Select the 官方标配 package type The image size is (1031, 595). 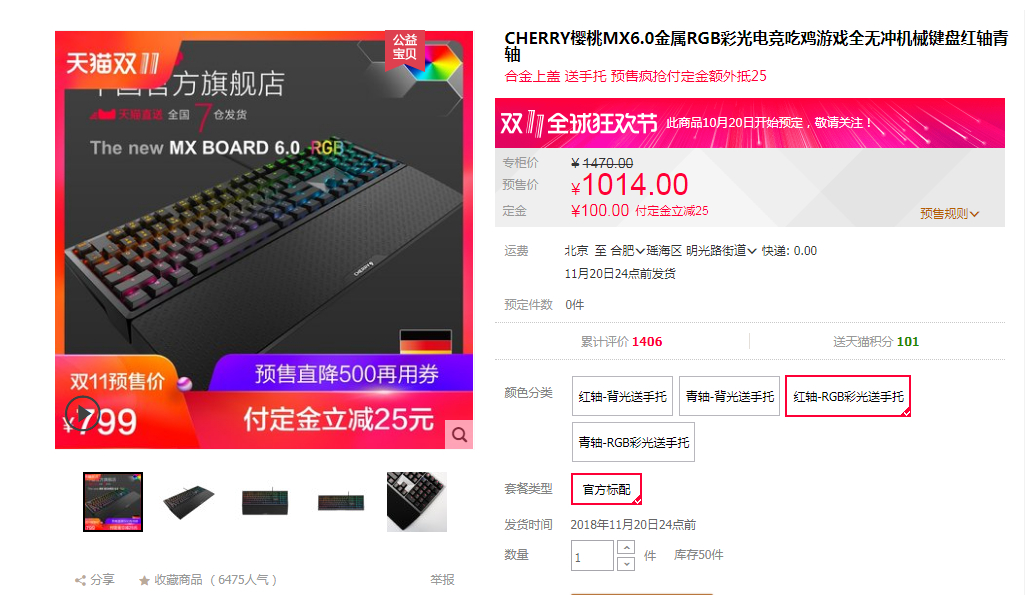pos(606,489)
